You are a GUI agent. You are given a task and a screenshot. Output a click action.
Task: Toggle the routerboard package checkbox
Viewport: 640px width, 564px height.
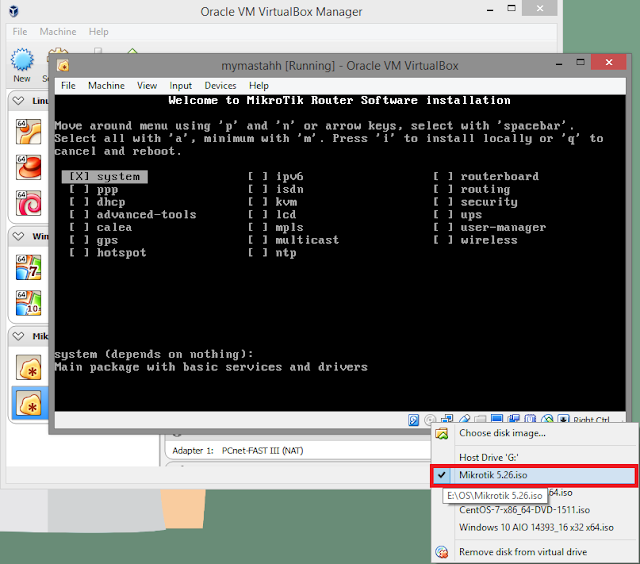coord(443,176)
